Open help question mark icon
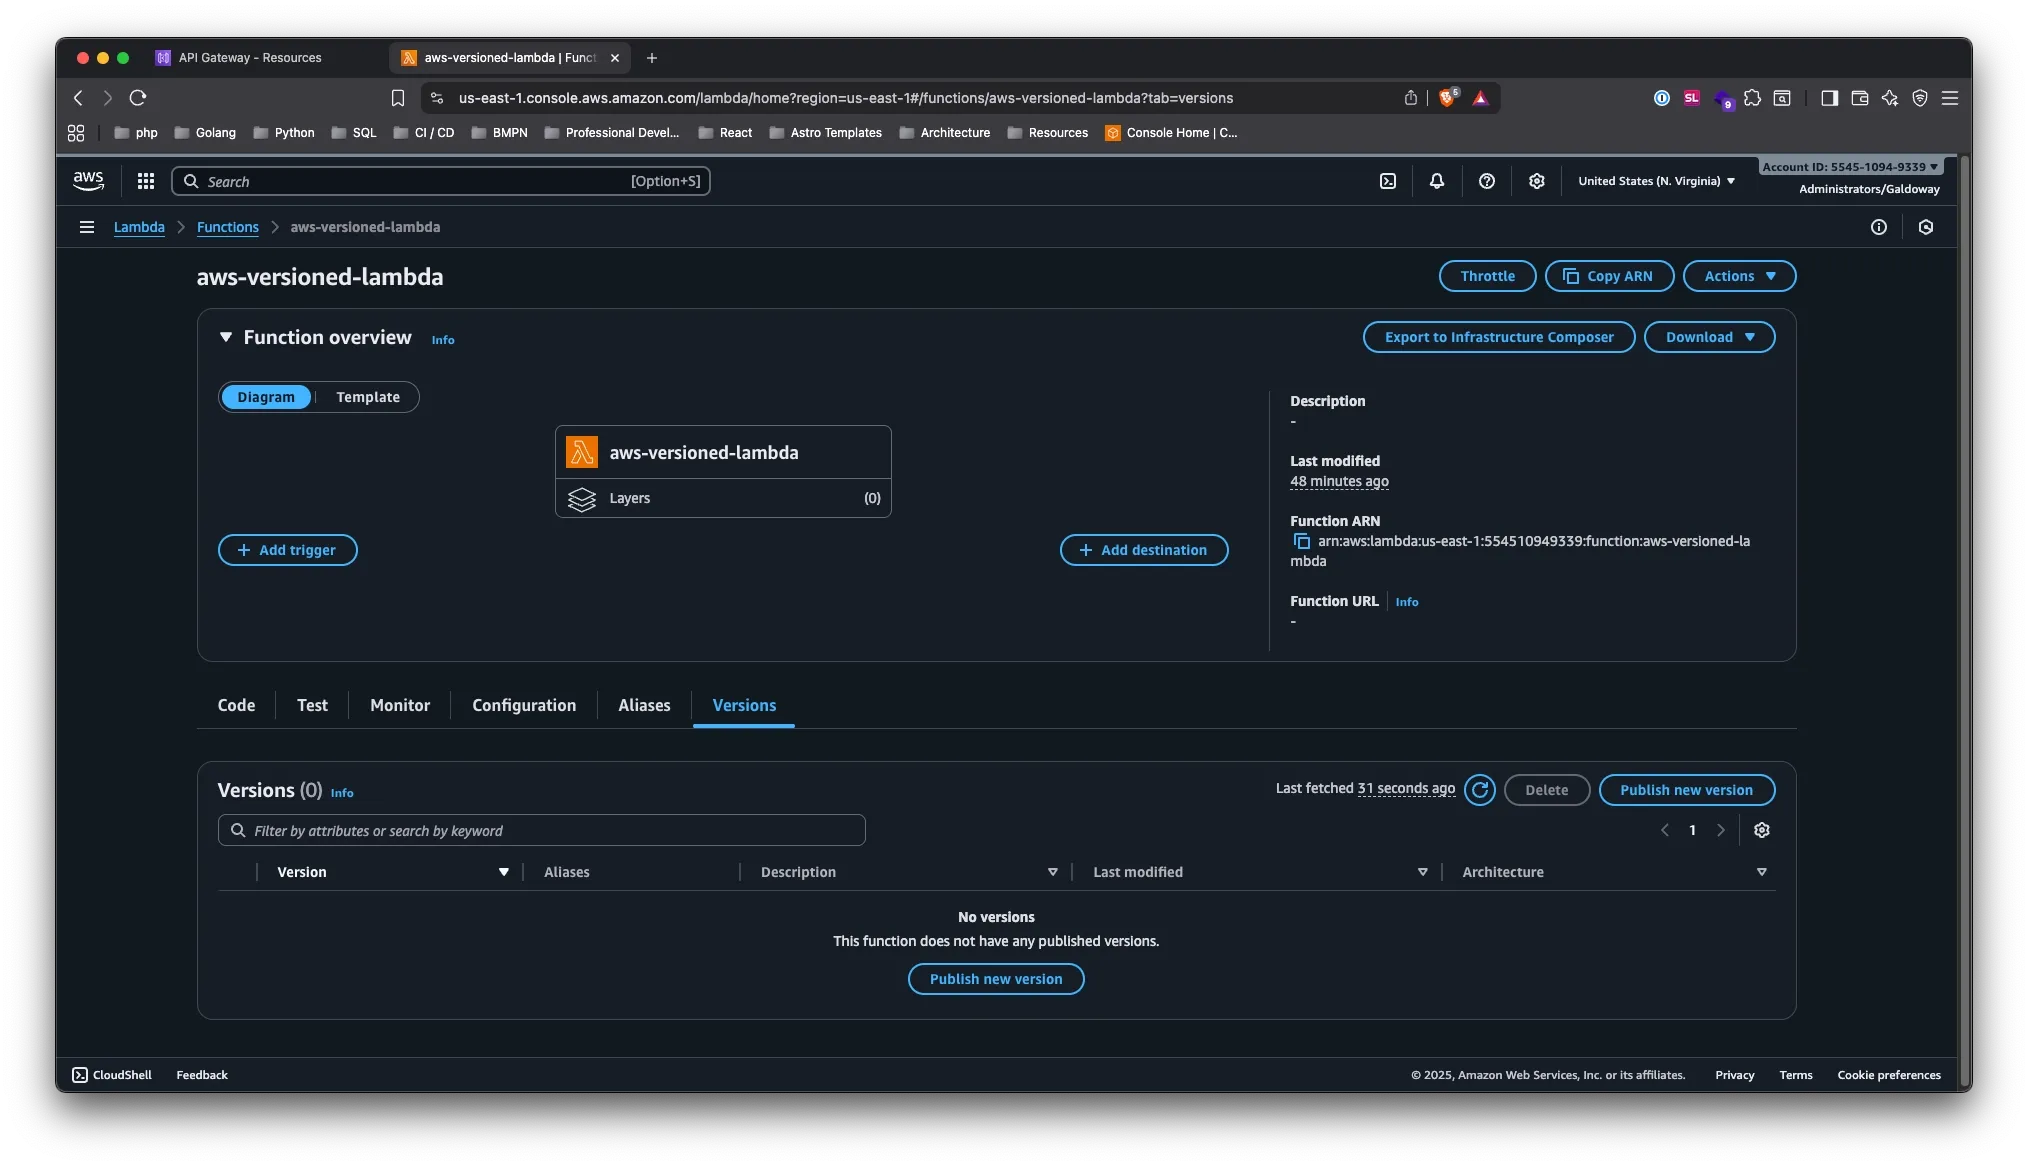Viewport: 2028px width, 1166px height. (1487, 181)
